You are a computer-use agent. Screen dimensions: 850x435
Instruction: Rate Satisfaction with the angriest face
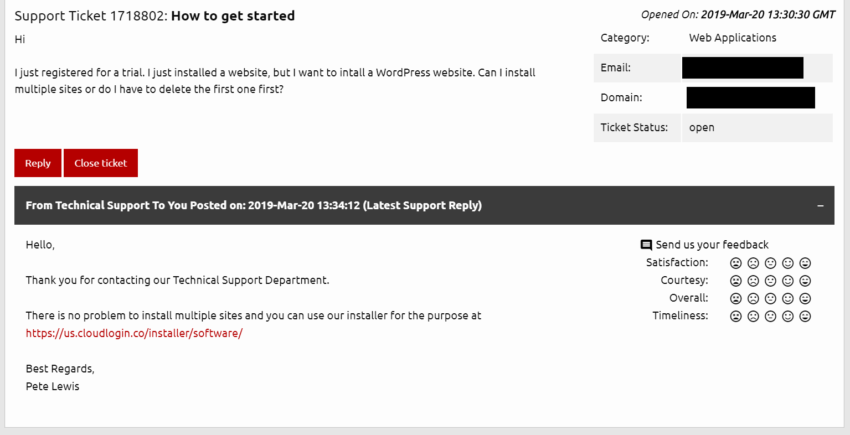click(735, 263)
